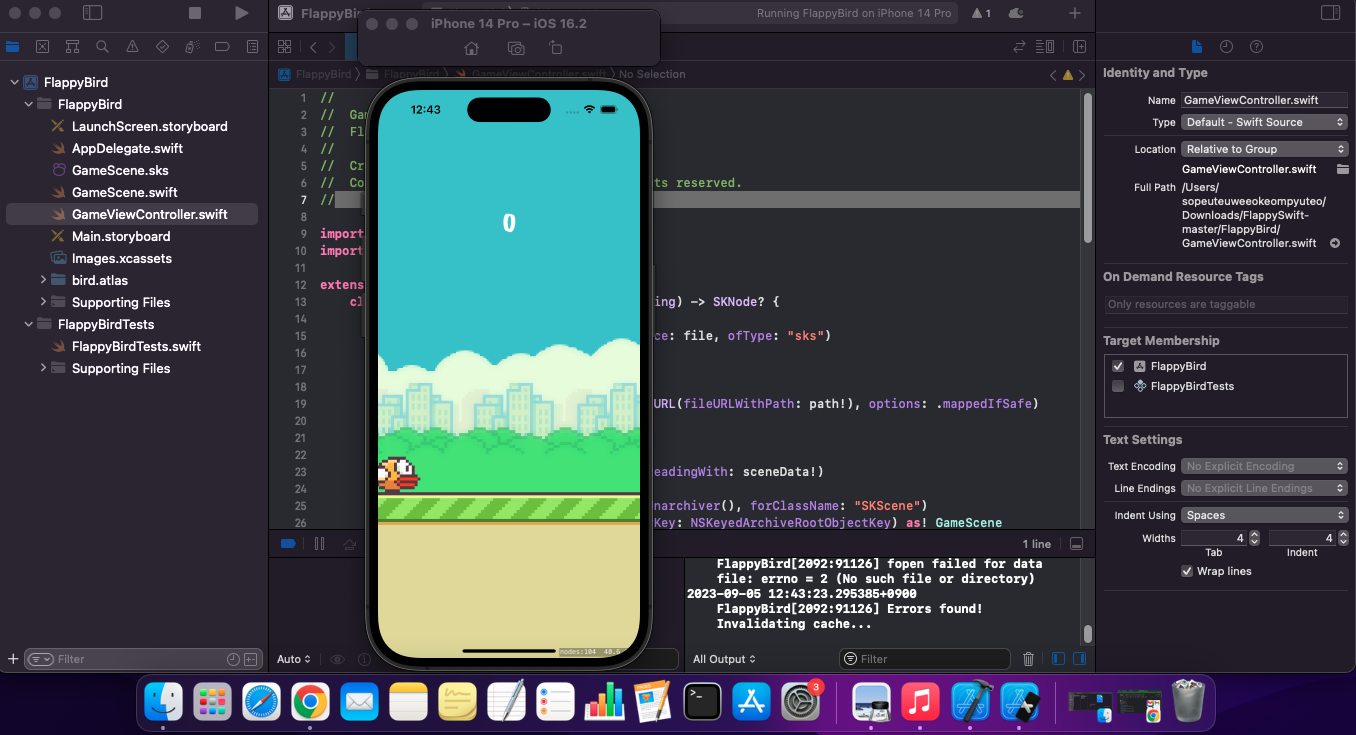Open the Auto variables scope popup
This screenshot has height=735, width=1356.
[x=294, y=659]
